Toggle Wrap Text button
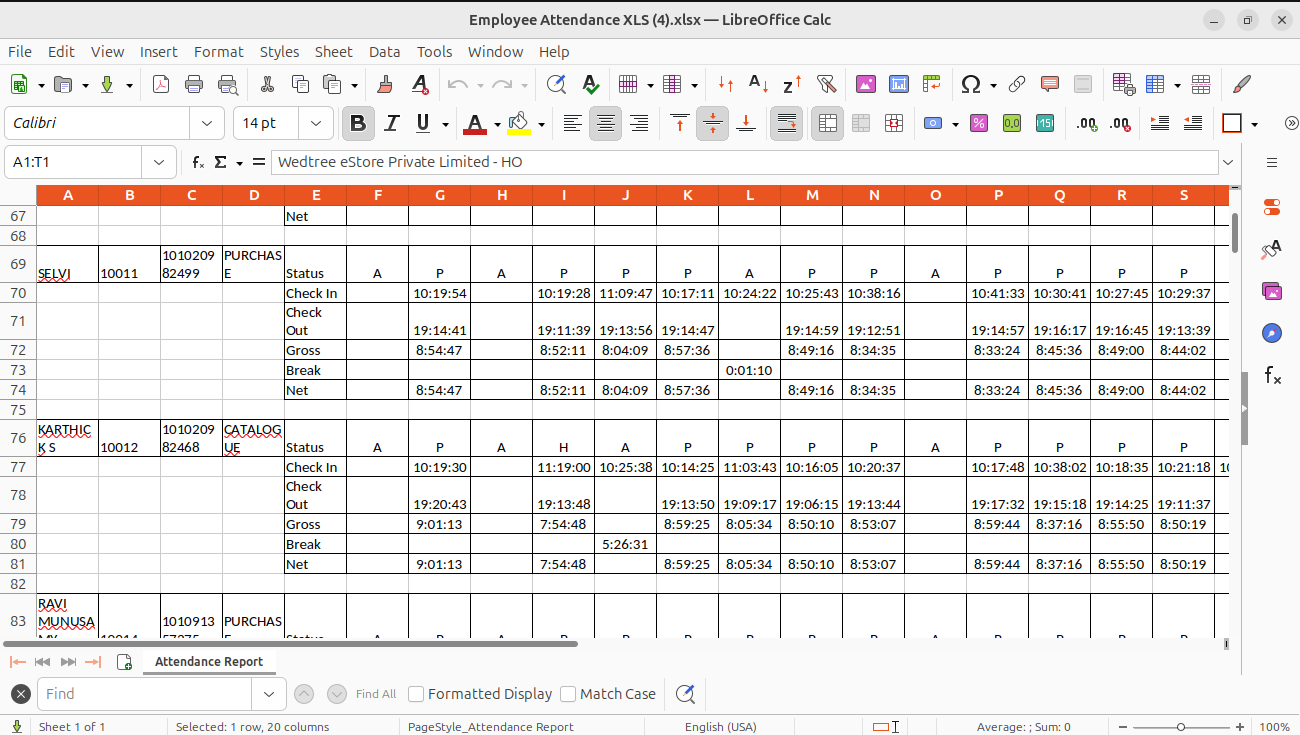 pyautogui.click(x=787, y=124)
